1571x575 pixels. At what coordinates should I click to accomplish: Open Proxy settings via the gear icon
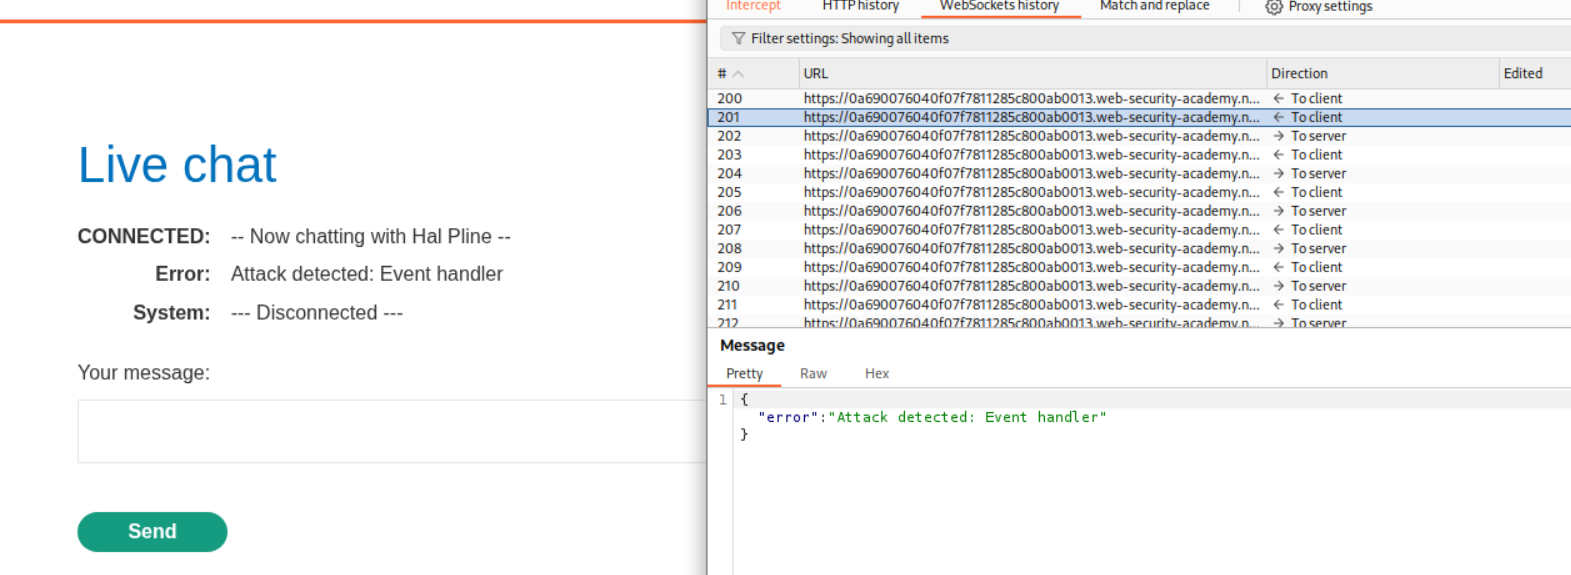point(1273,7)
